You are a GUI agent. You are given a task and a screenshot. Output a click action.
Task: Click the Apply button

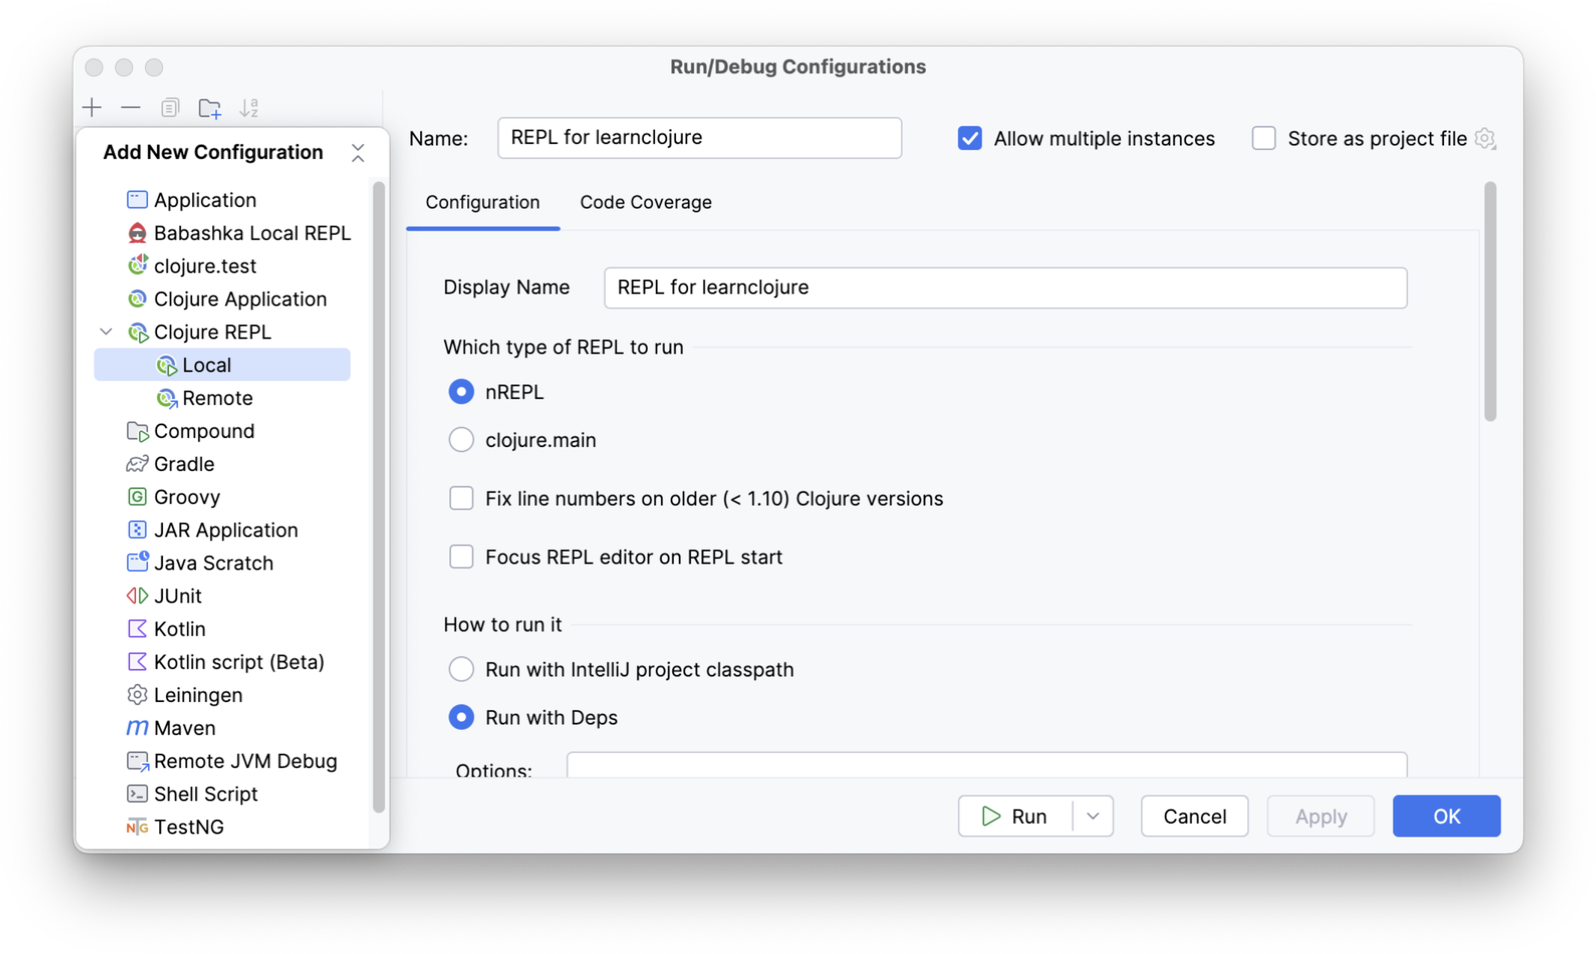[x=1320, y=816]
